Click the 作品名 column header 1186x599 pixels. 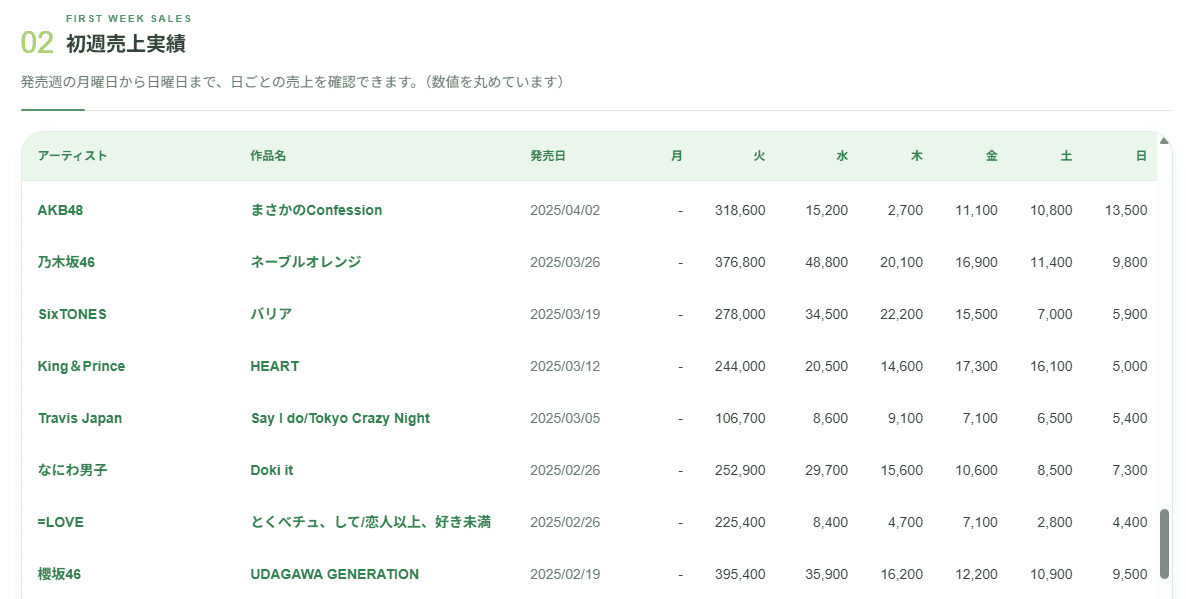point(269,156)
